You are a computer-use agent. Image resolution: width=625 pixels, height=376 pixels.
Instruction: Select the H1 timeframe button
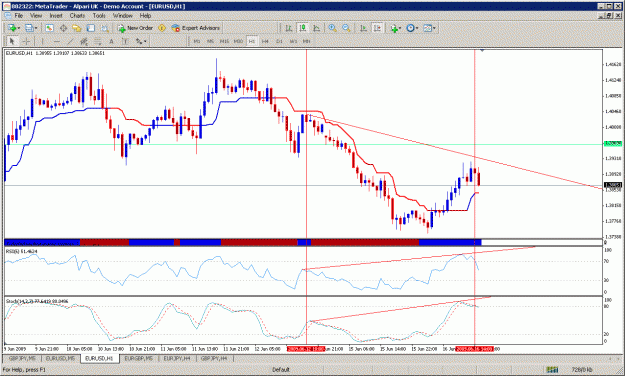coord(252,41)
